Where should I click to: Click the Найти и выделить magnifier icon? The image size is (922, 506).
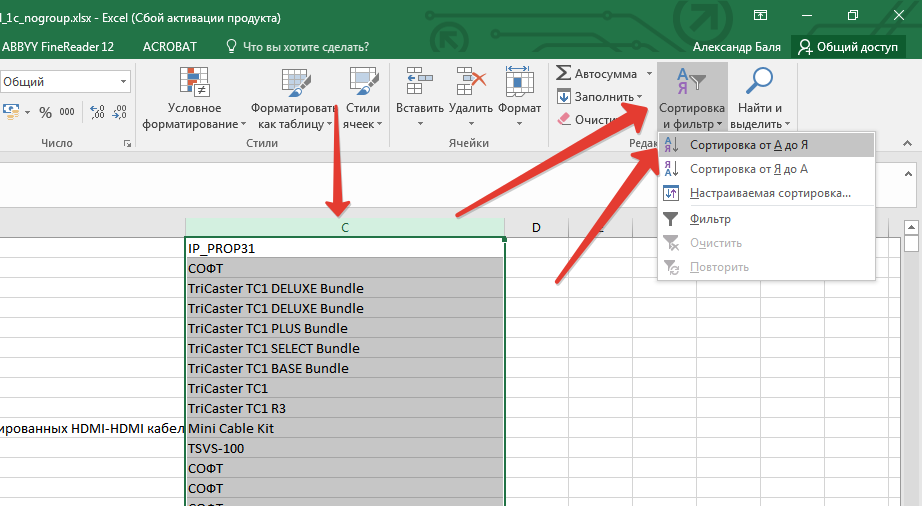click(x=759, y=82)
